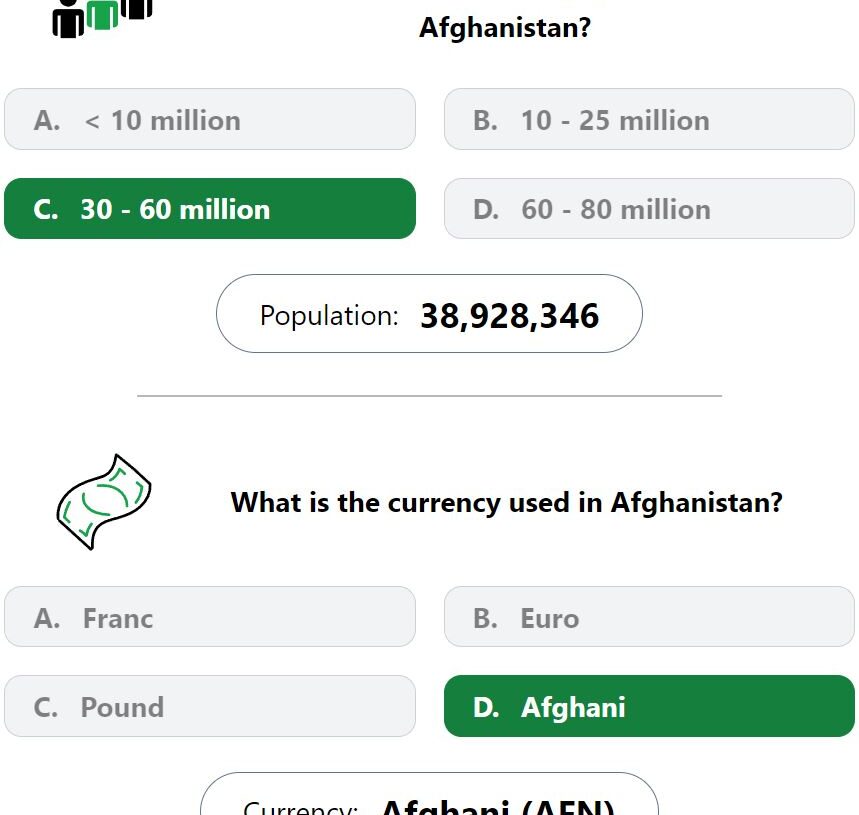
Task: Select the green D. Afghani answer
Action: pyautogui.click(x=649, y=706)
